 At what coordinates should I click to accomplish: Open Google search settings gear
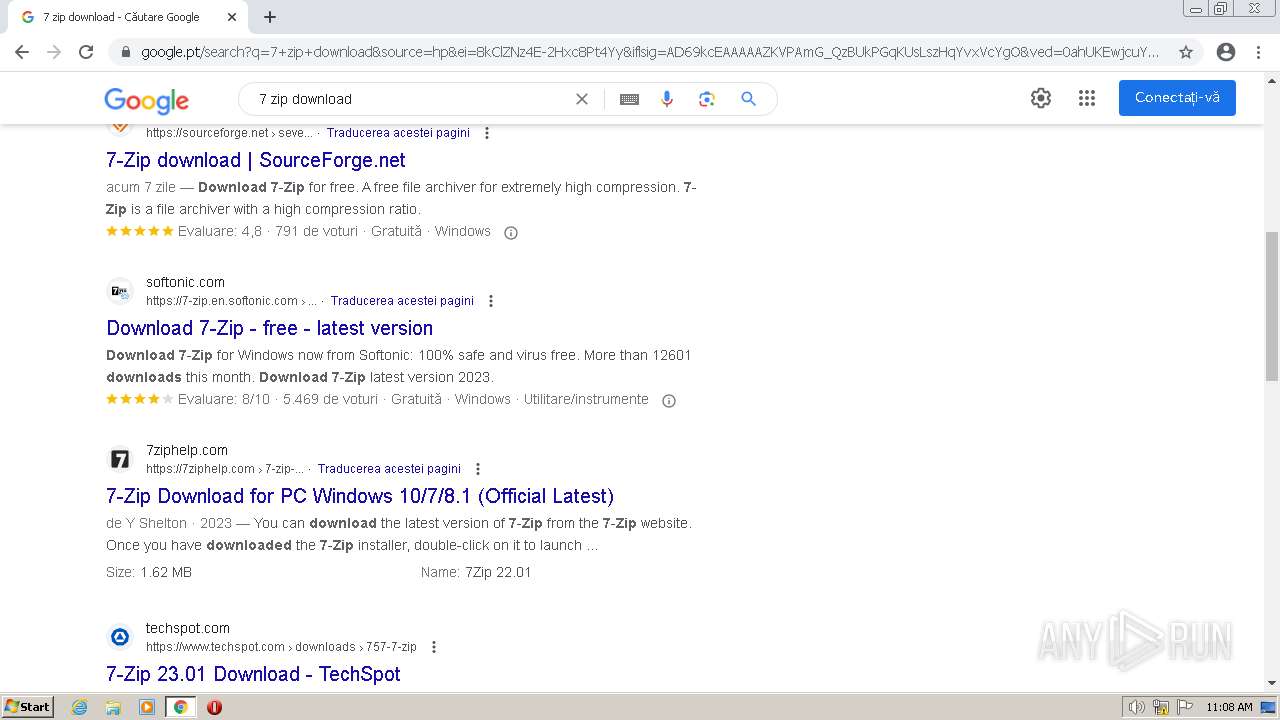click(x=1041, y=98)
